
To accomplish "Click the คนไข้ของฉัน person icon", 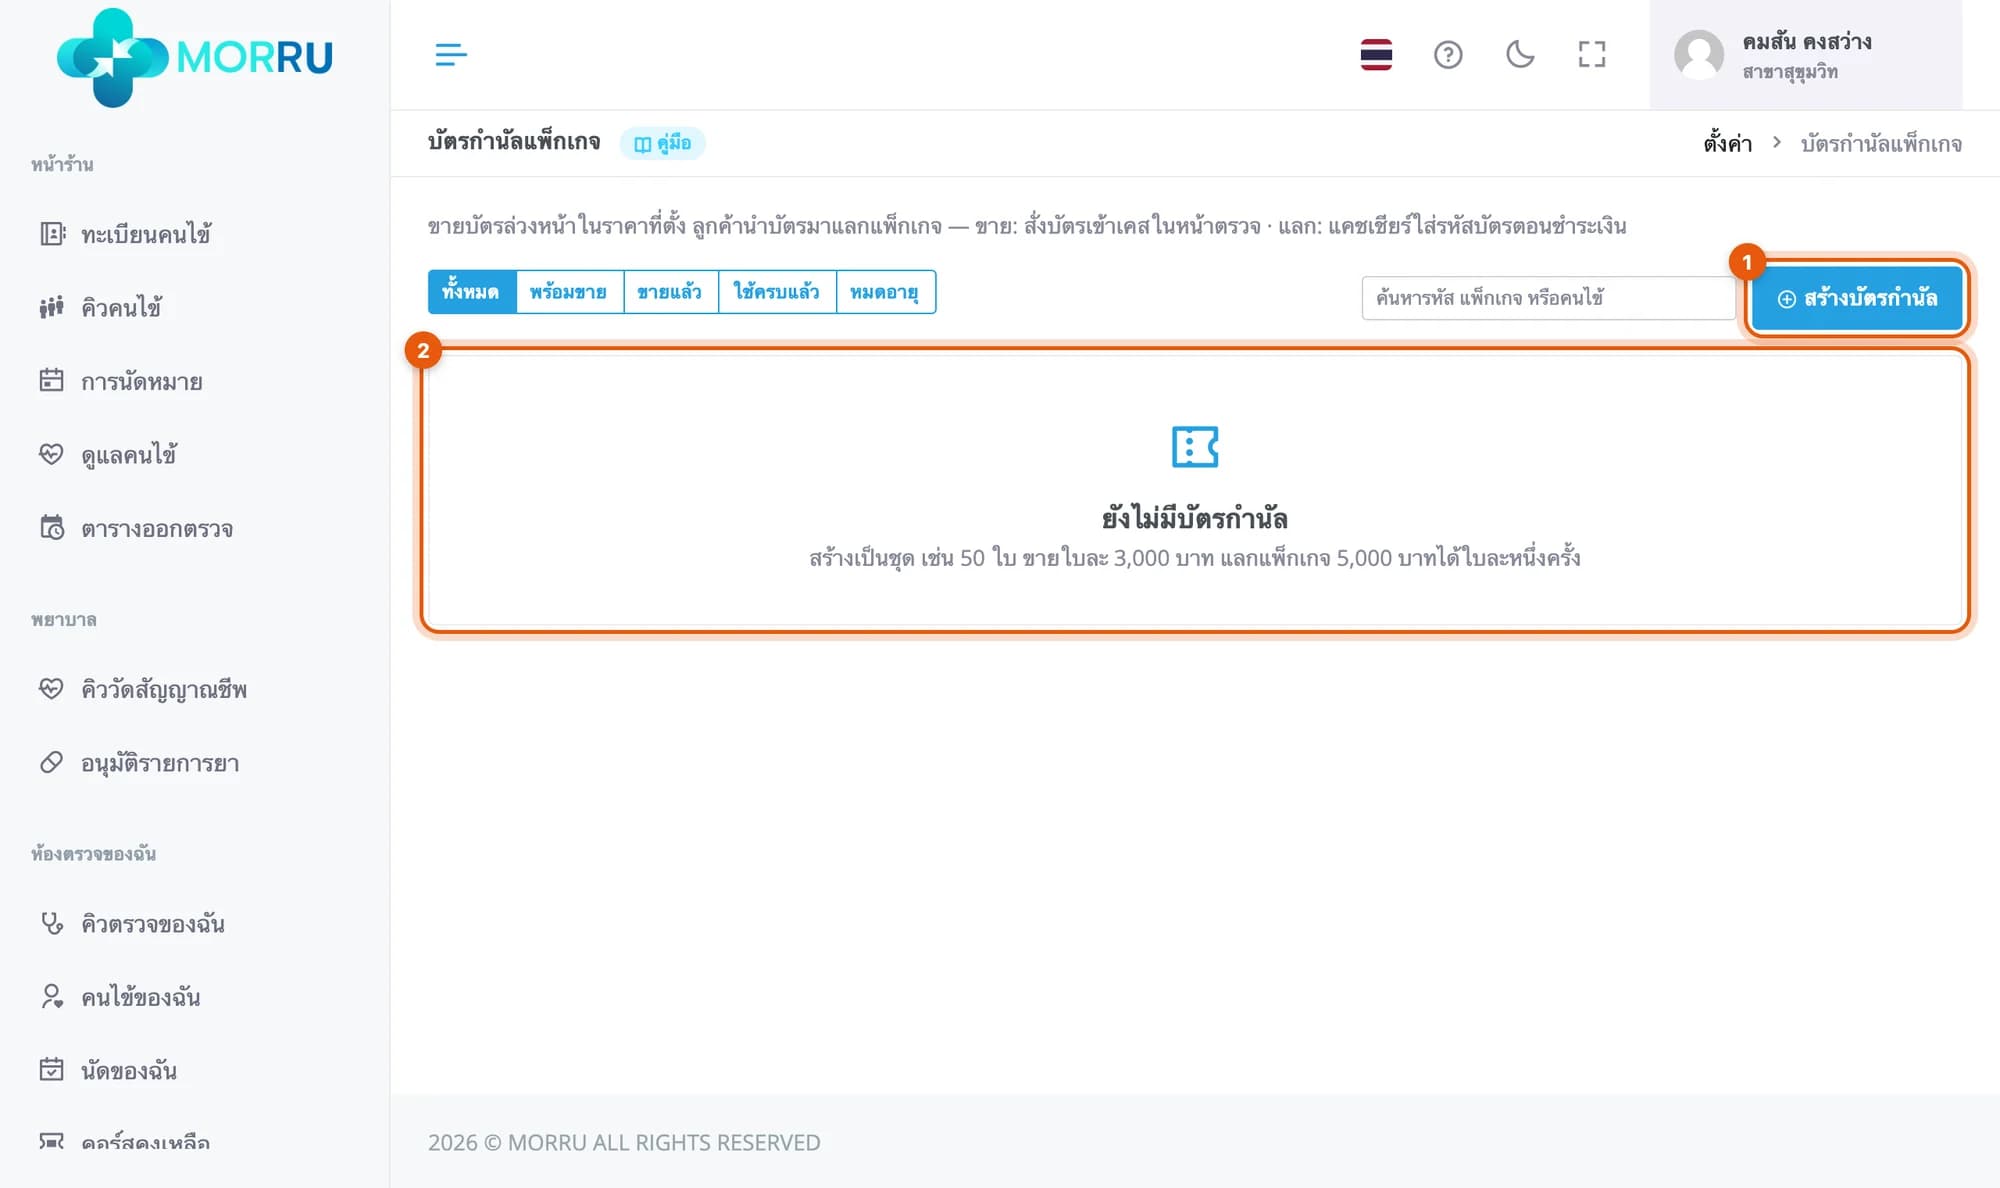I will [52, 997].
